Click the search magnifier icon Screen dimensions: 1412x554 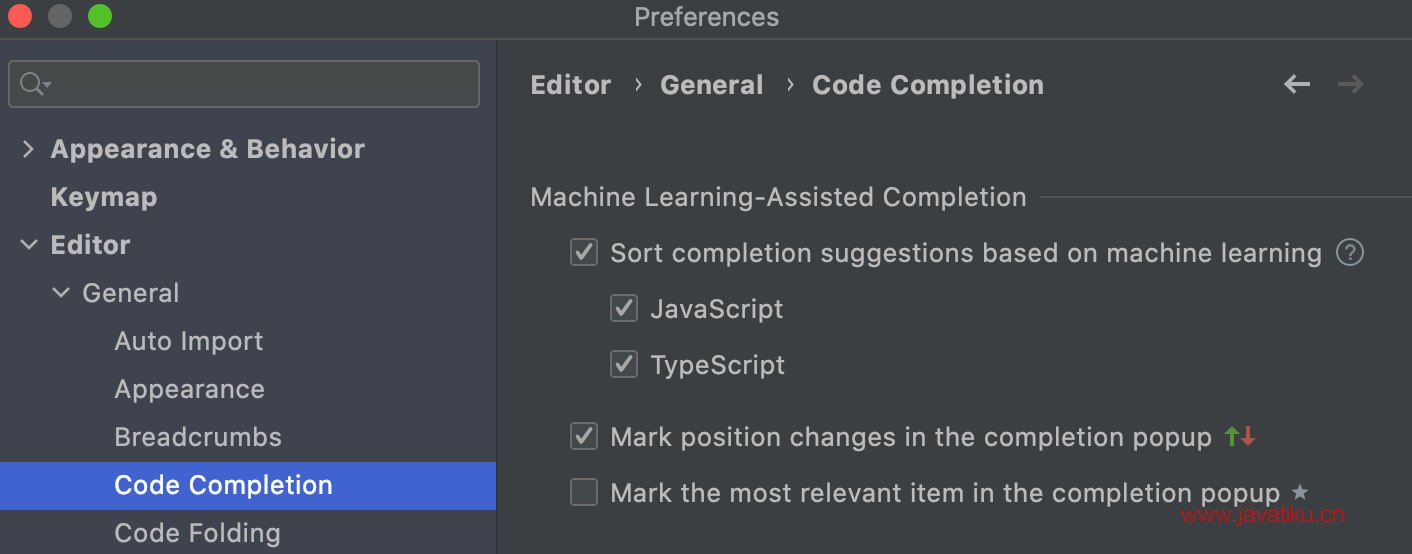click(34, 84)
